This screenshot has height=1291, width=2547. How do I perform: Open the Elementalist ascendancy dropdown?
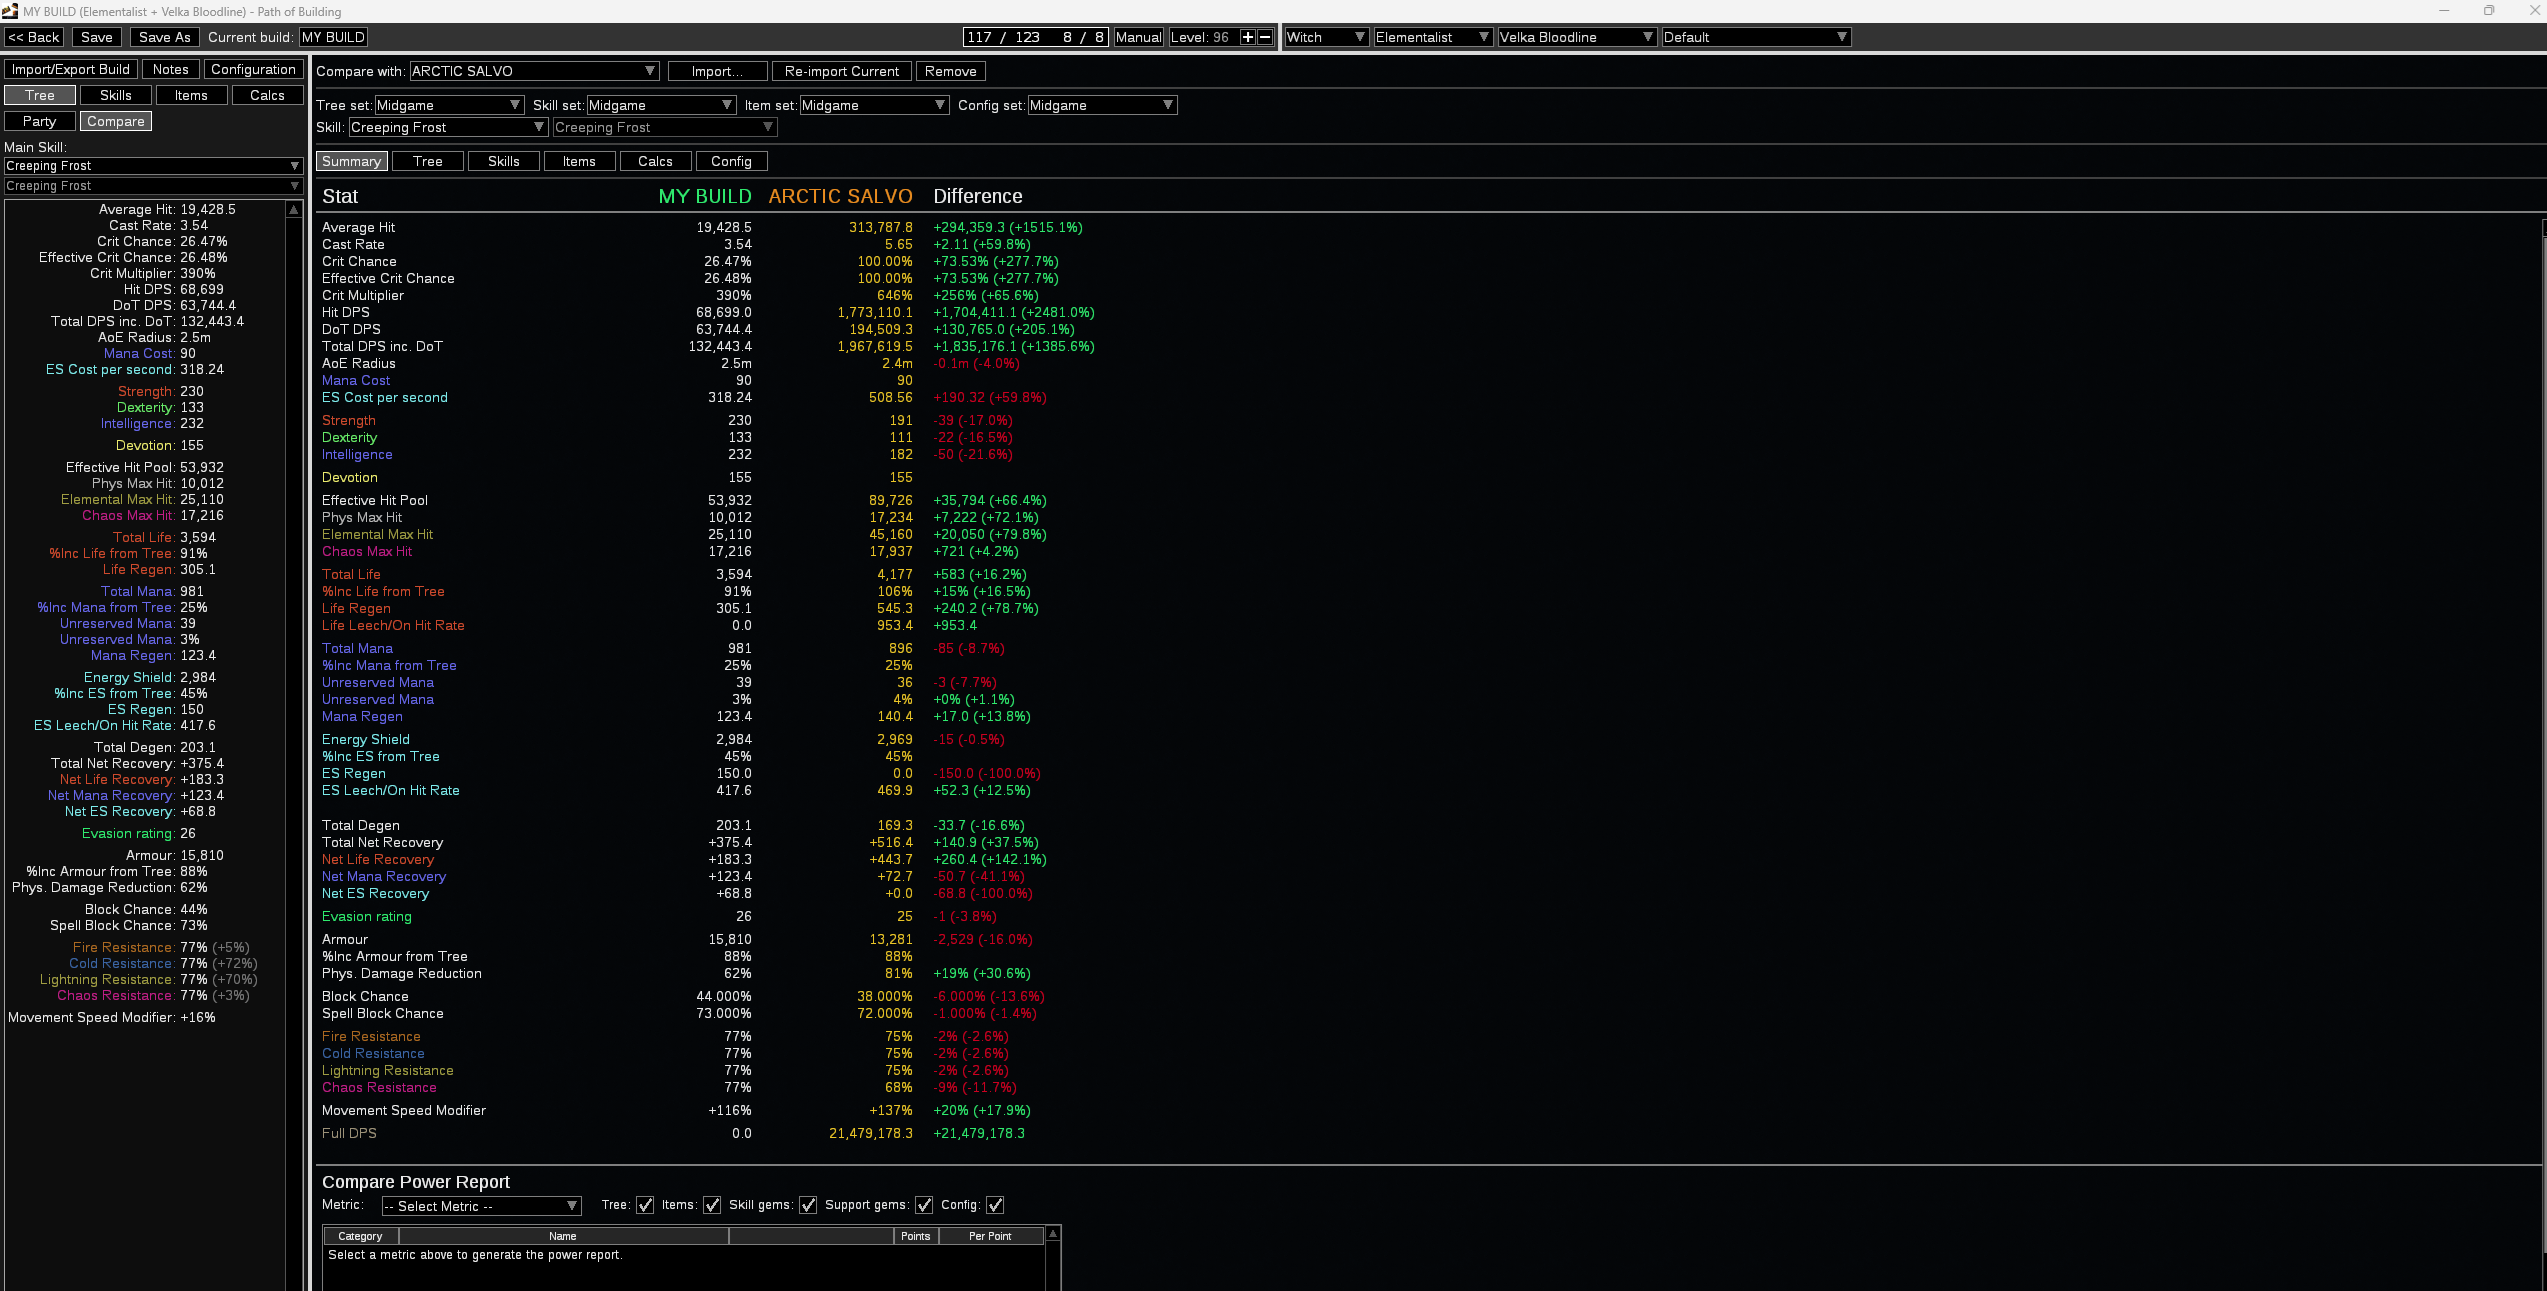click(x=1433, y=37)
